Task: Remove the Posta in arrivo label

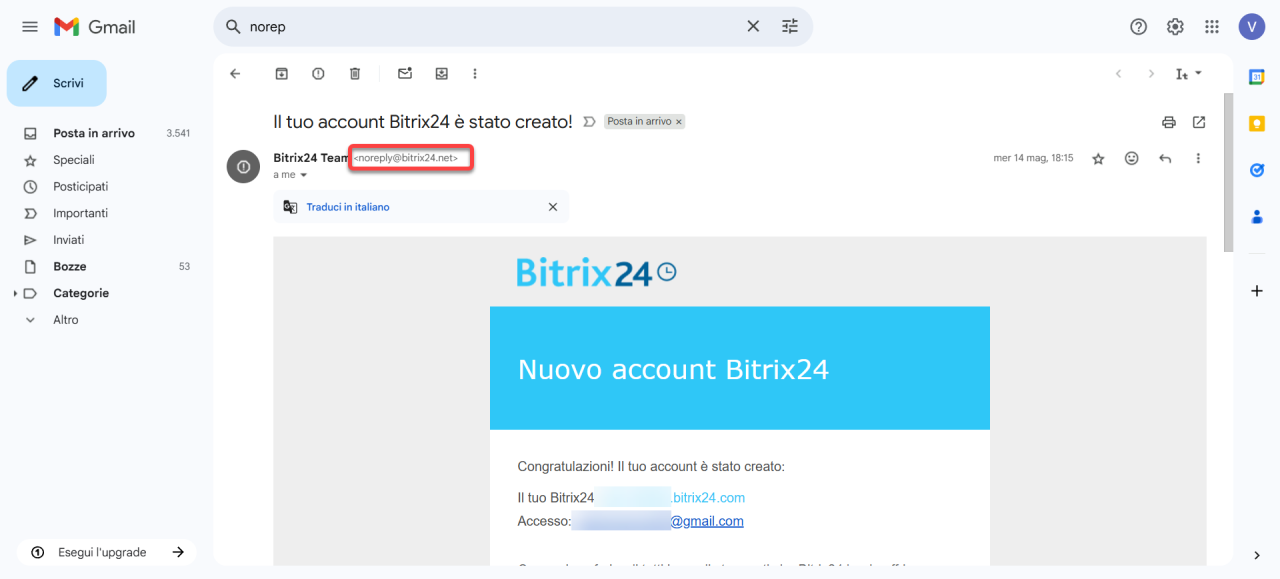Action: pos(679,122)
